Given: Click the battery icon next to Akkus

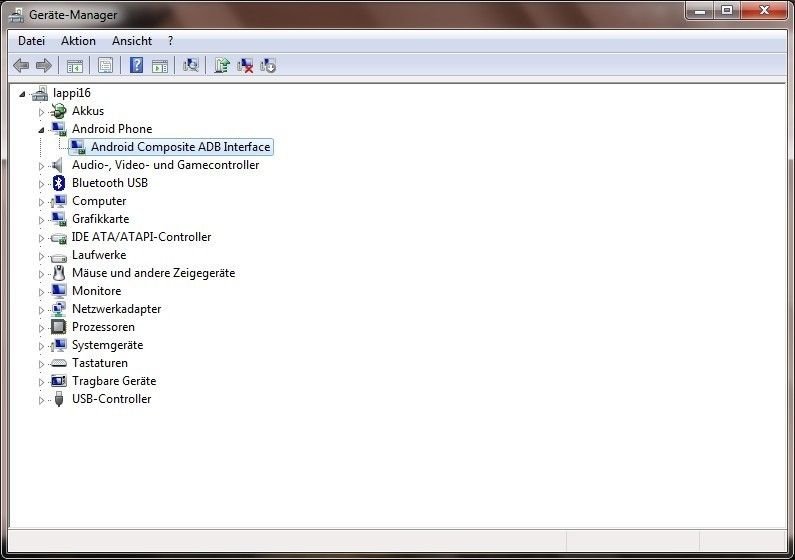Looking at the screenshot, I should click(59, 111).
